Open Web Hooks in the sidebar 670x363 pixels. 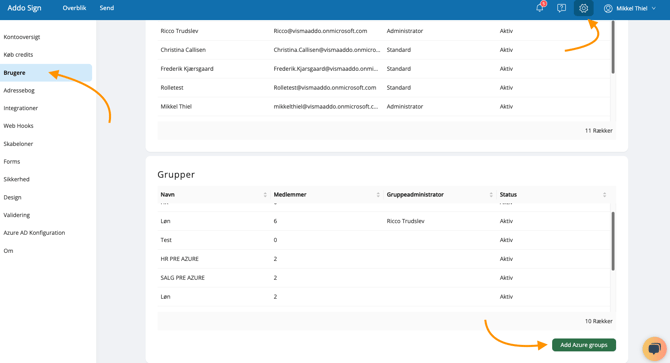pos(18,126)
